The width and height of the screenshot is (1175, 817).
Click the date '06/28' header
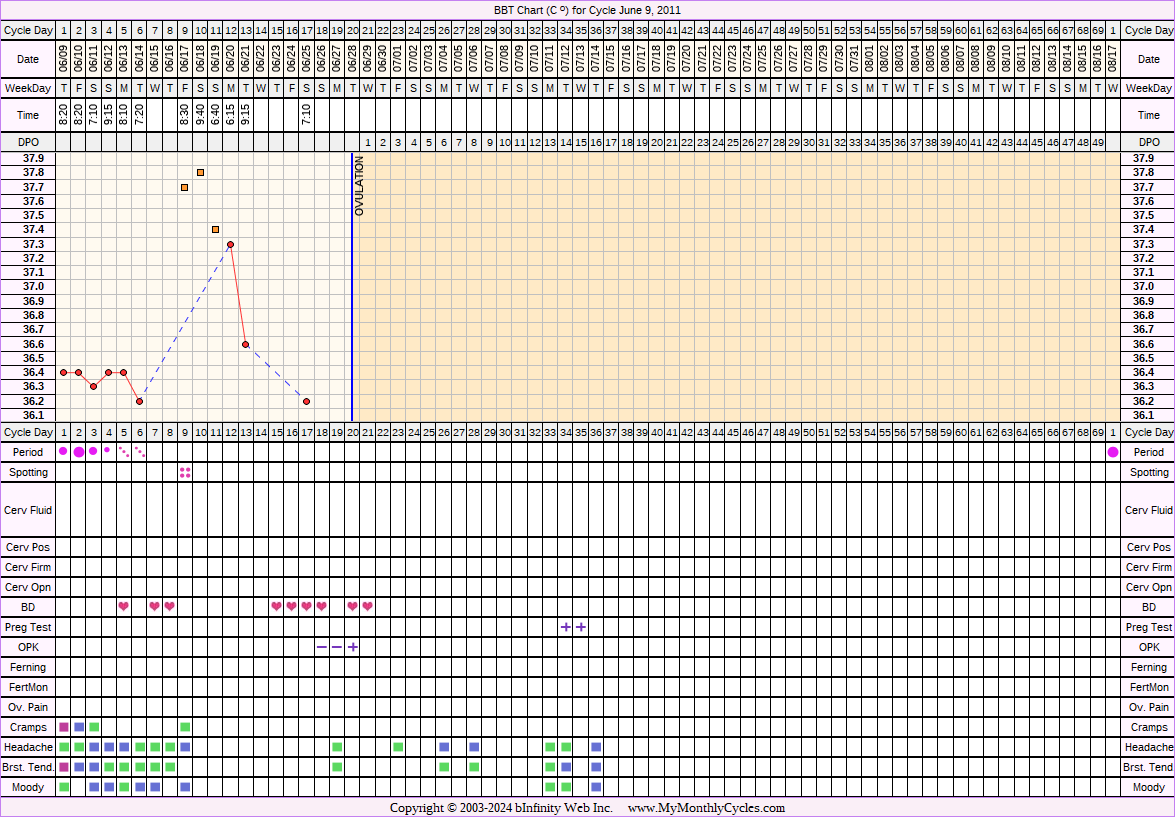[x=352, y=59]
